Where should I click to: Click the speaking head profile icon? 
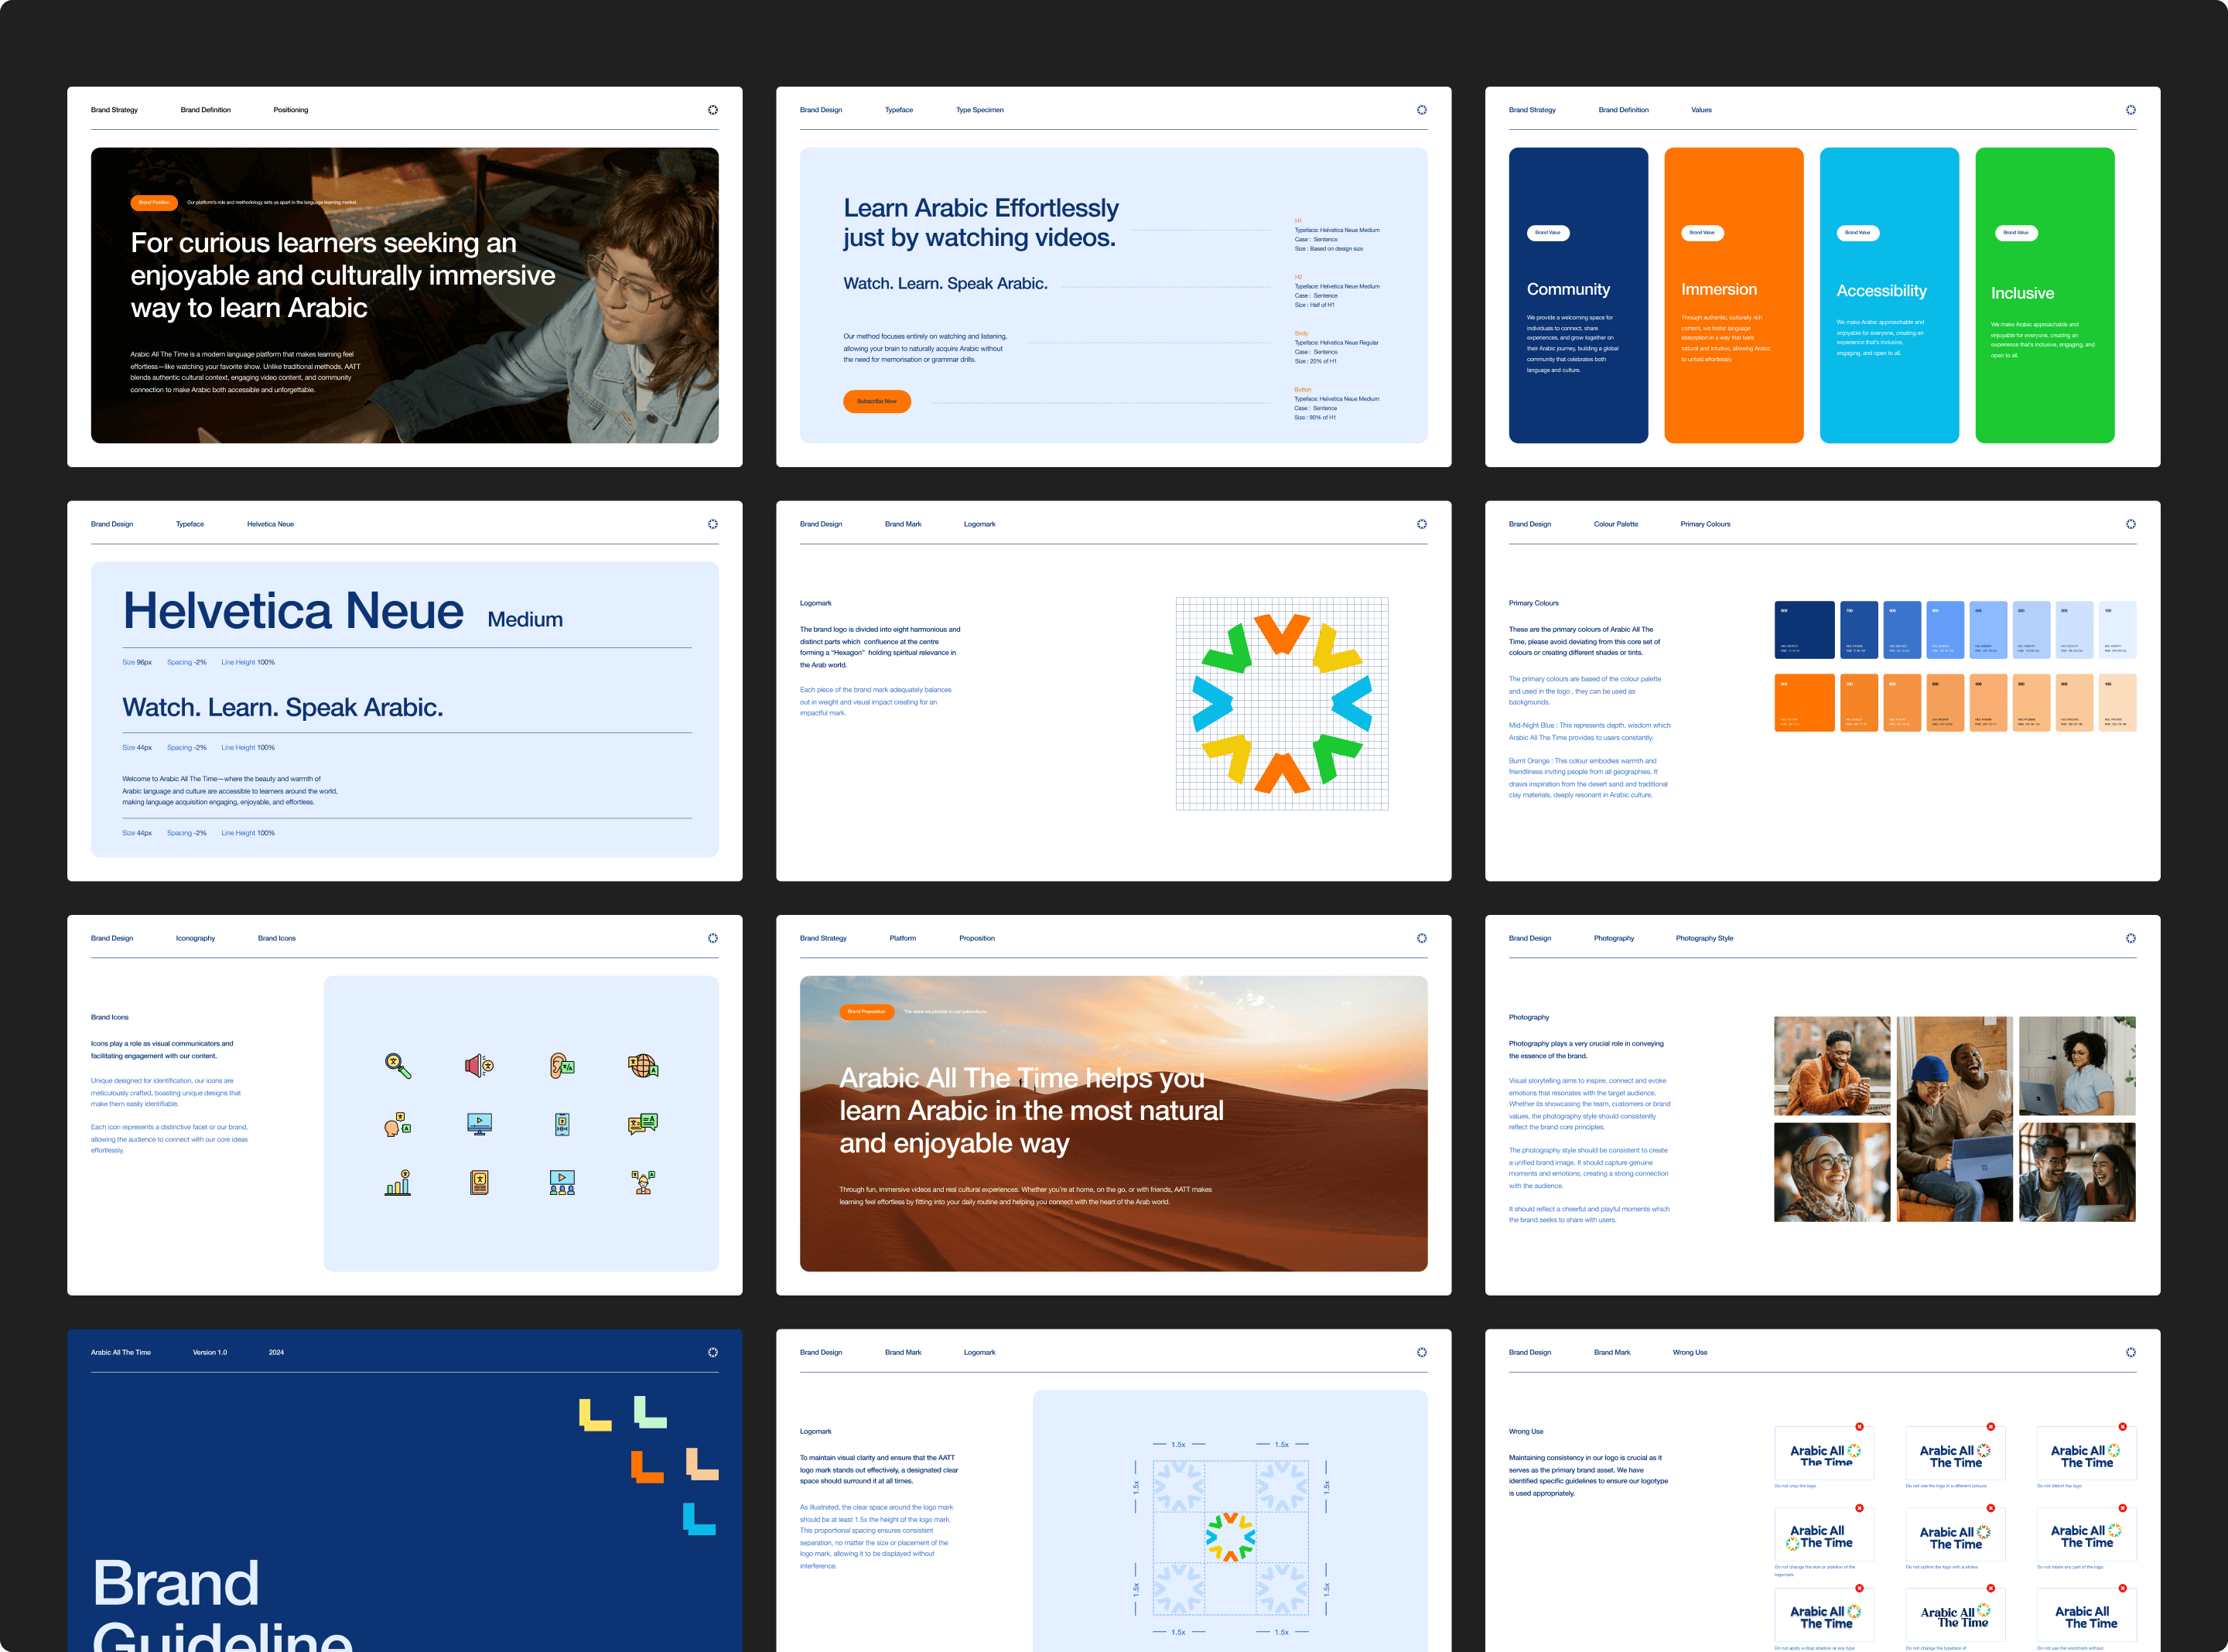click(398, 1124)
